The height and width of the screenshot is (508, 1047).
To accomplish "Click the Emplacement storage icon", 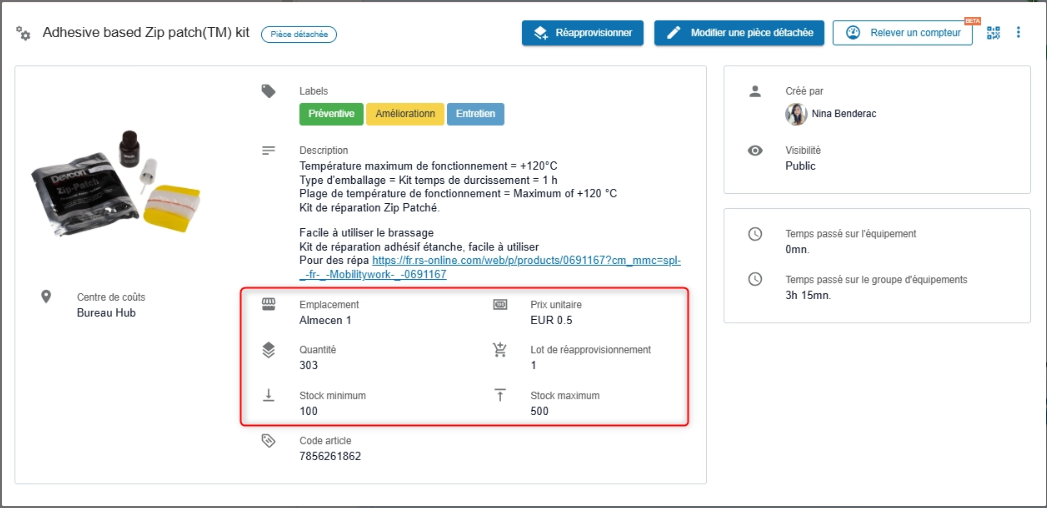I will point(268,304).
